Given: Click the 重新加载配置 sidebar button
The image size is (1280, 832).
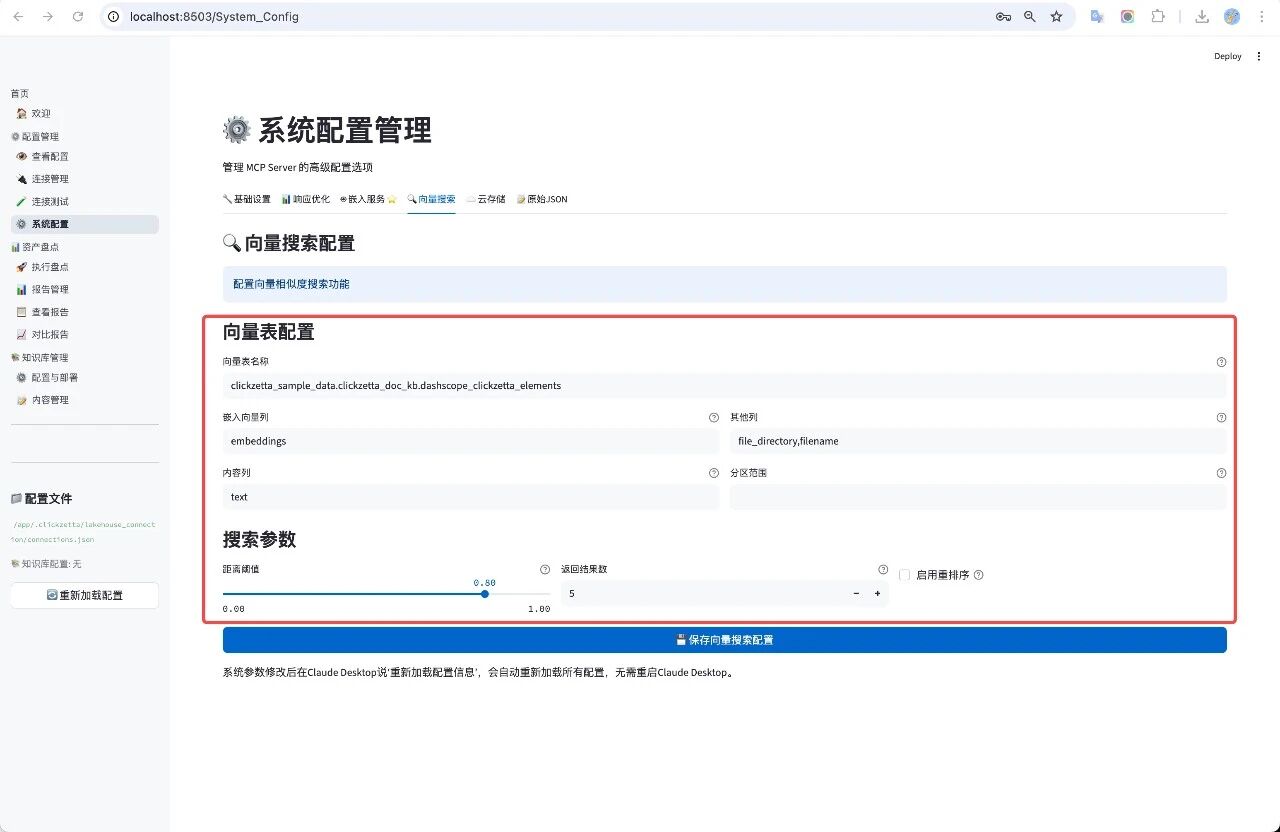Looking at the screenshot, I should (85, 595).
